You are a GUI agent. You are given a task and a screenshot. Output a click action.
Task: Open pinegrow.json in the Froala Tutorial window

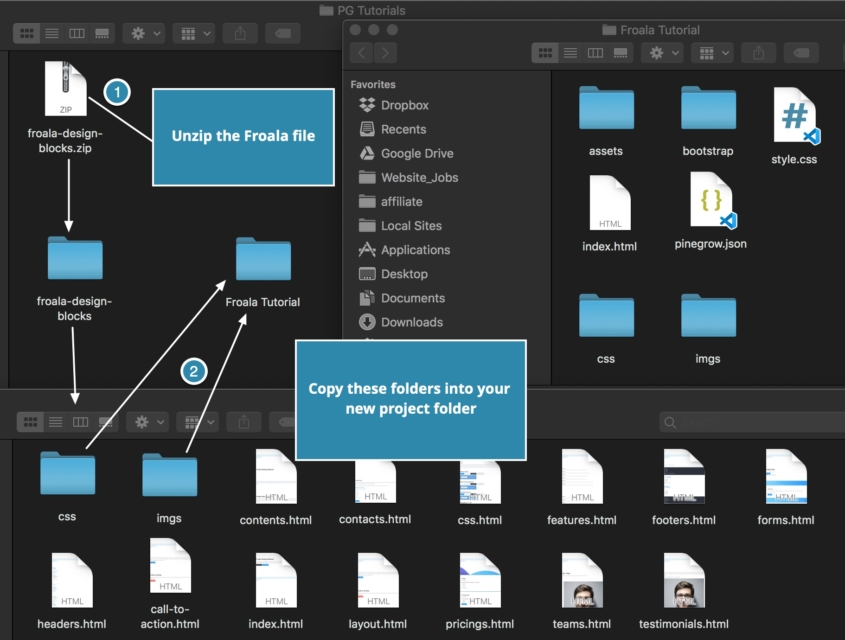[x=709, y=200]
